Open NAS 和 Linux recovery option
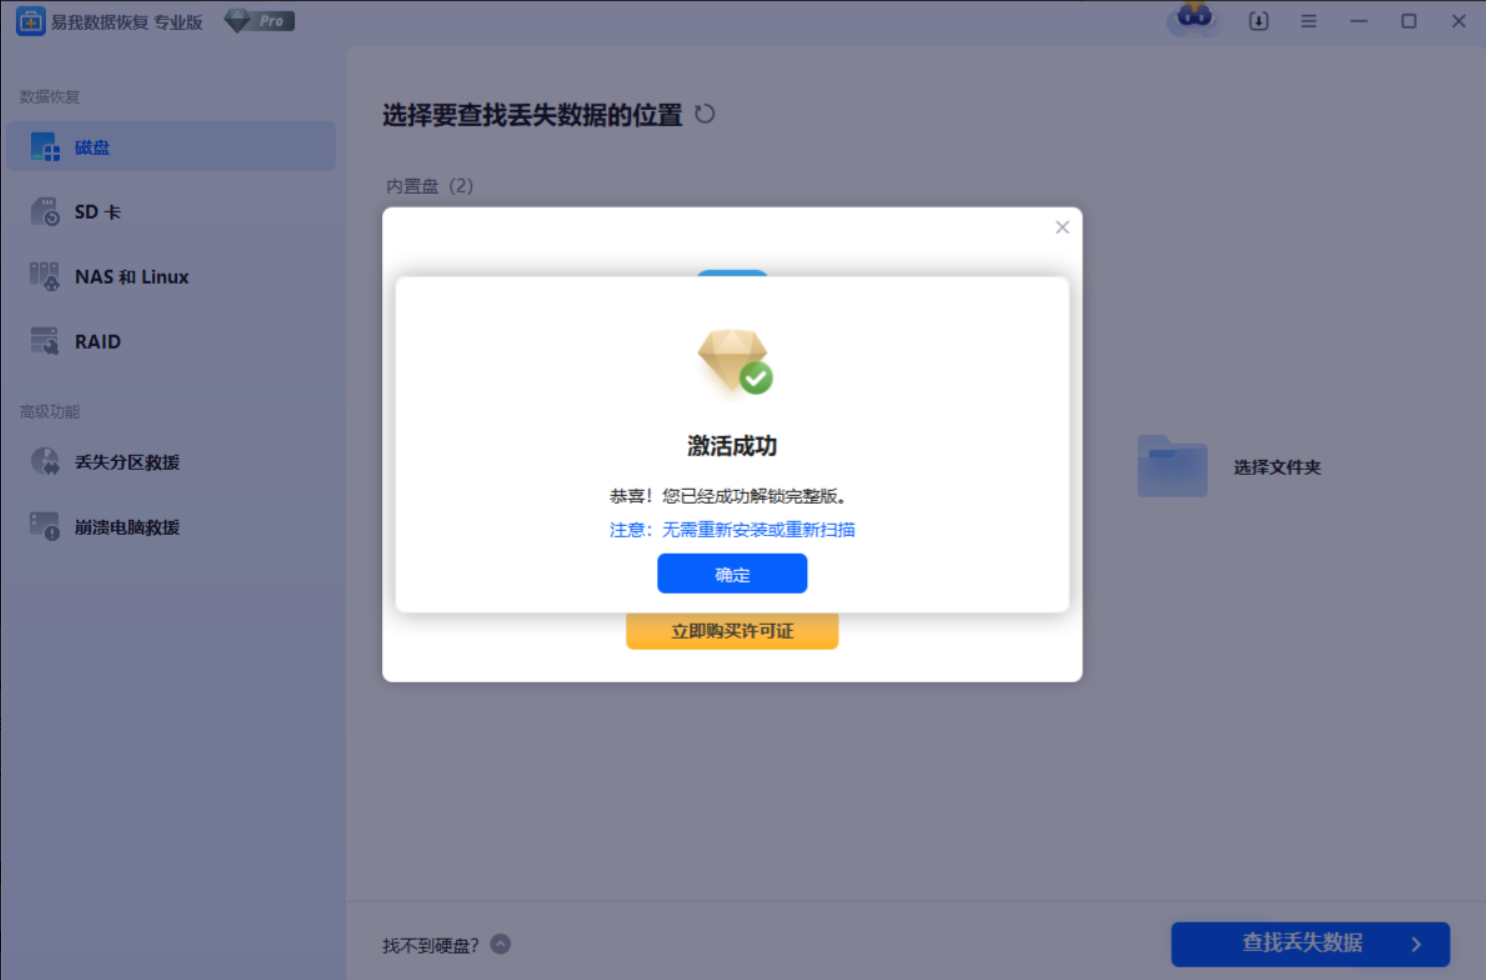The width and height of the screenshot is (1486, 980). tap(171, 277)
